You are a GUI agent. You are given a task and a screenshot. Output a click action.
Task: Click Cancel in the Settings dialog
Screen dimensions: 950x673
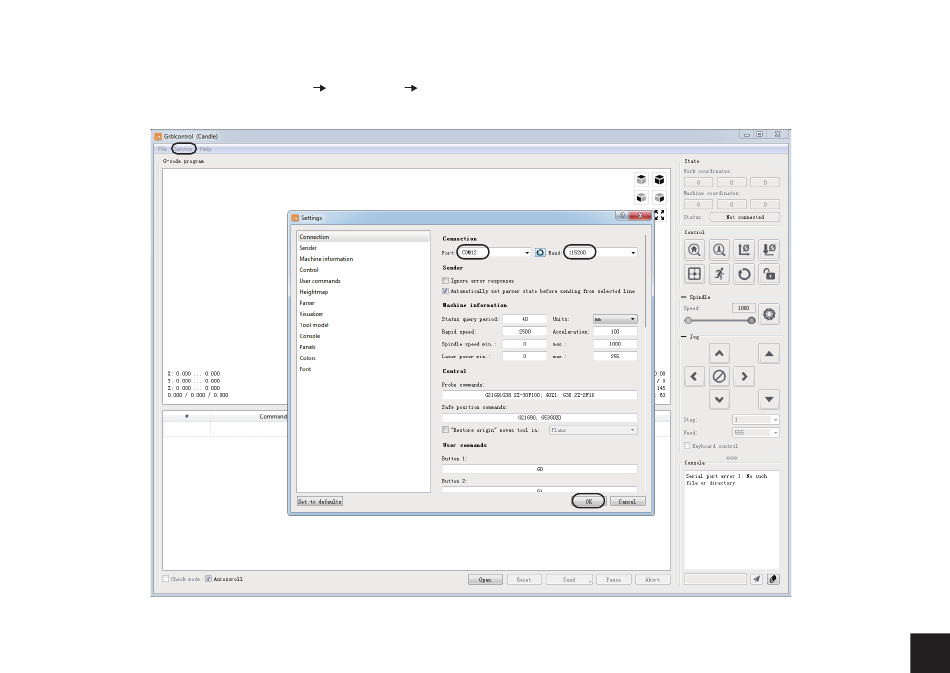[x=628, y=501]
